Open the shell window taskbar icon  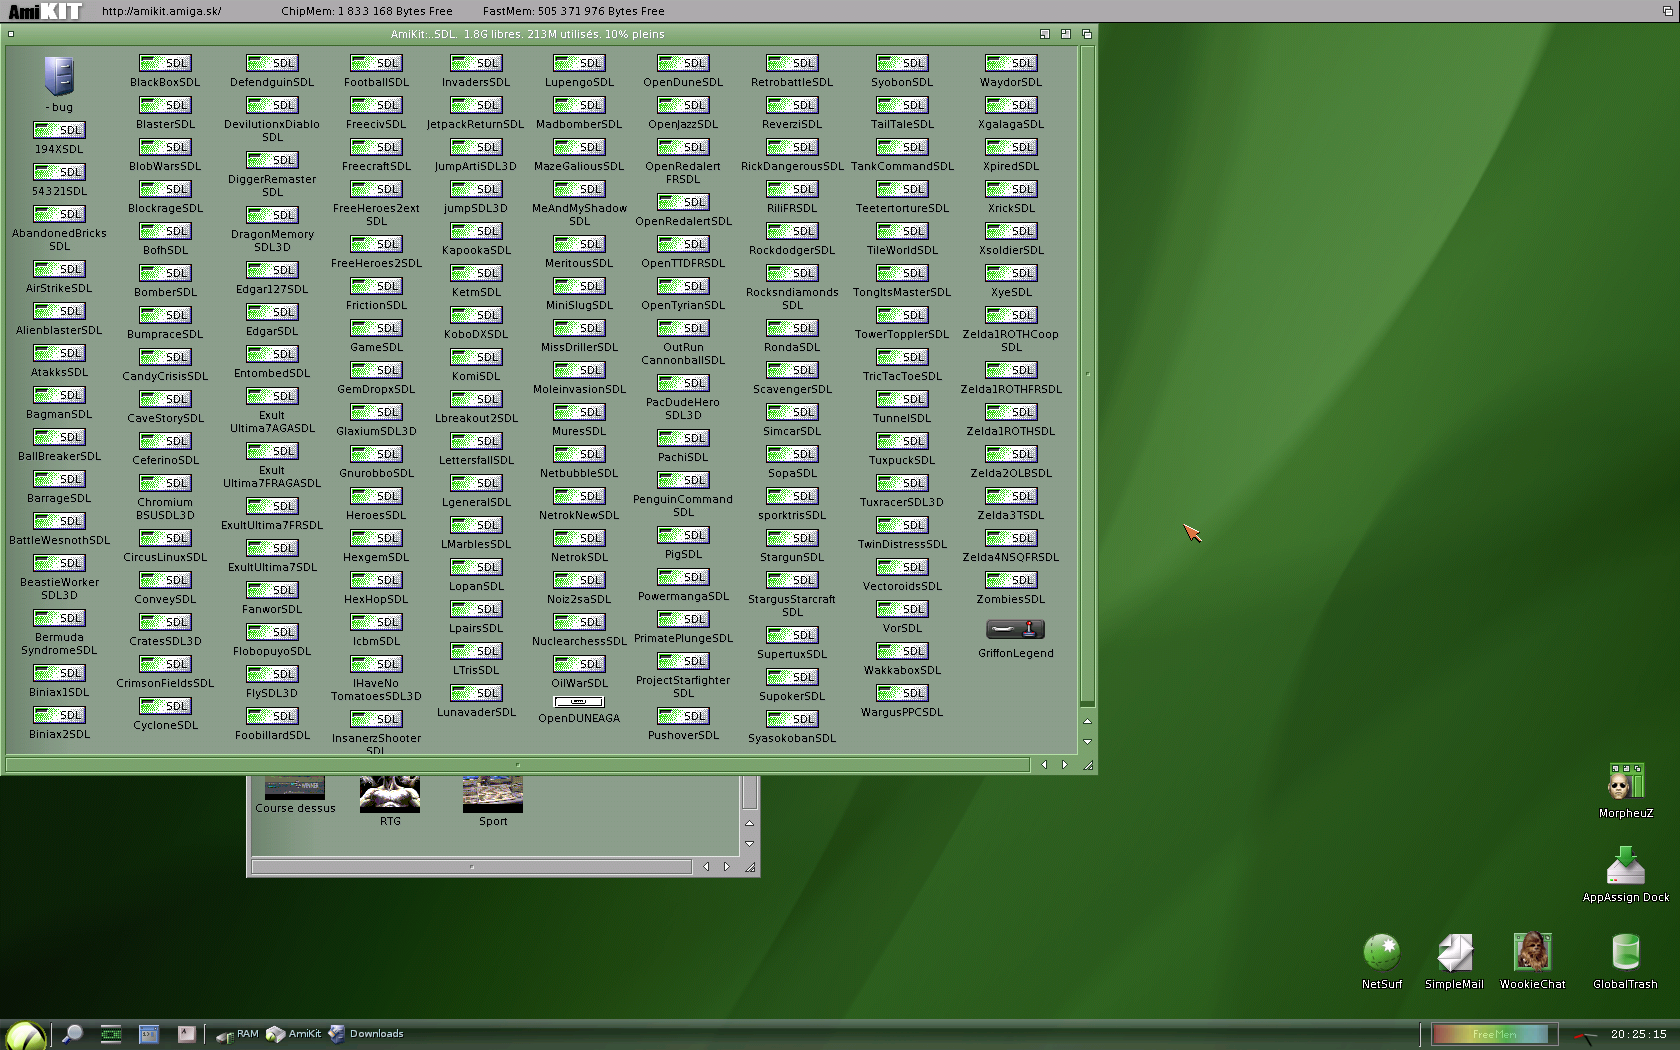click(x=149, y=1034)
